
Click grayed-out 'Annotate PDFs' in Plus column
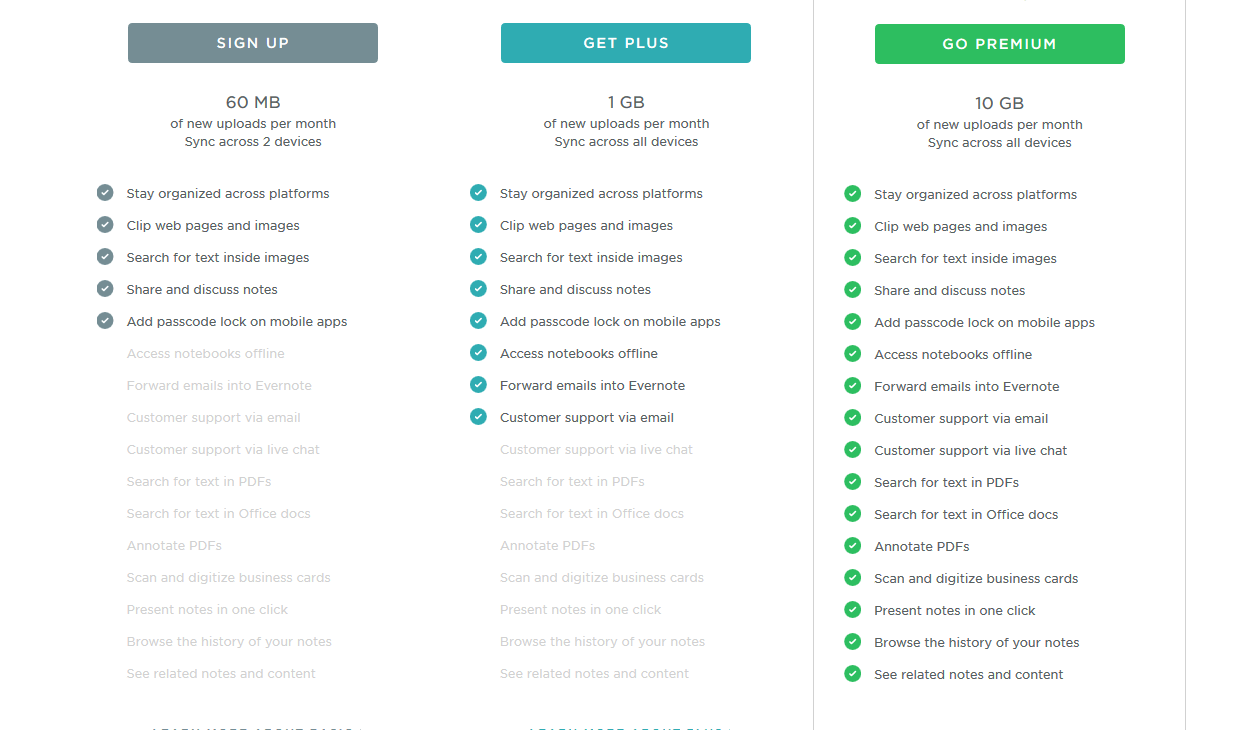(548, 545)
